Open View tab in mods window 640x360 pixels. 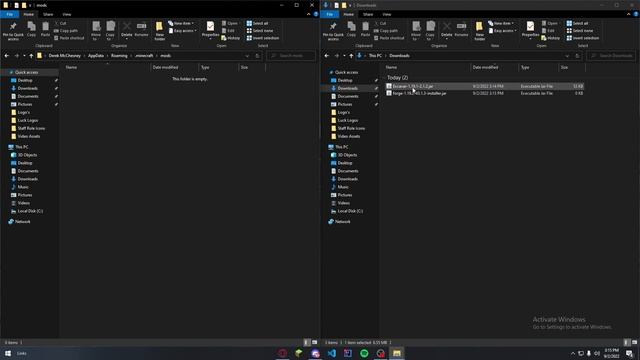(x=67, y=14)
